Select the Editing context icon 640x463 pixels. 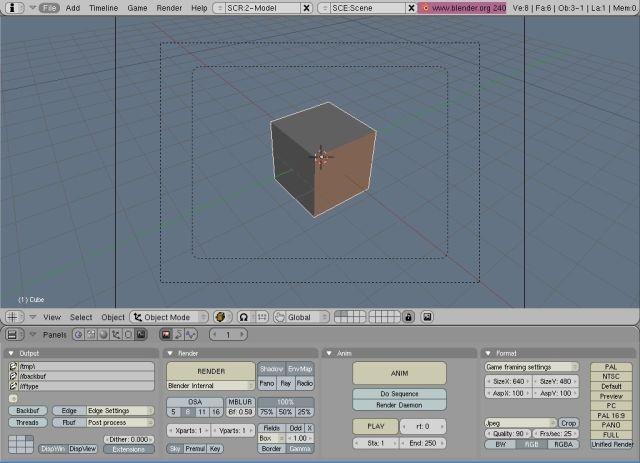128,335
